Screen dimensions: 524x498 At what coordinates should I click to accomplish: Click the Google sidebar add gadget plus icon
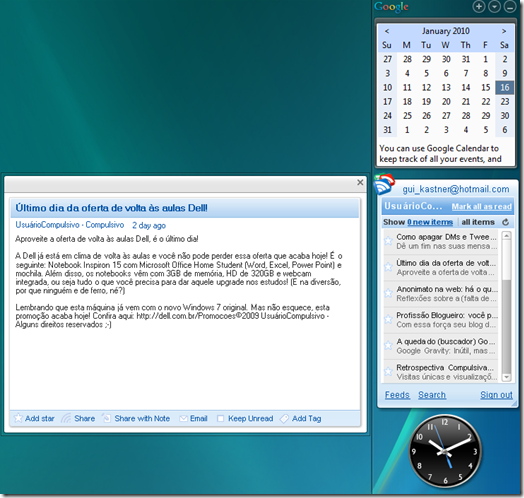click(479, 6)
